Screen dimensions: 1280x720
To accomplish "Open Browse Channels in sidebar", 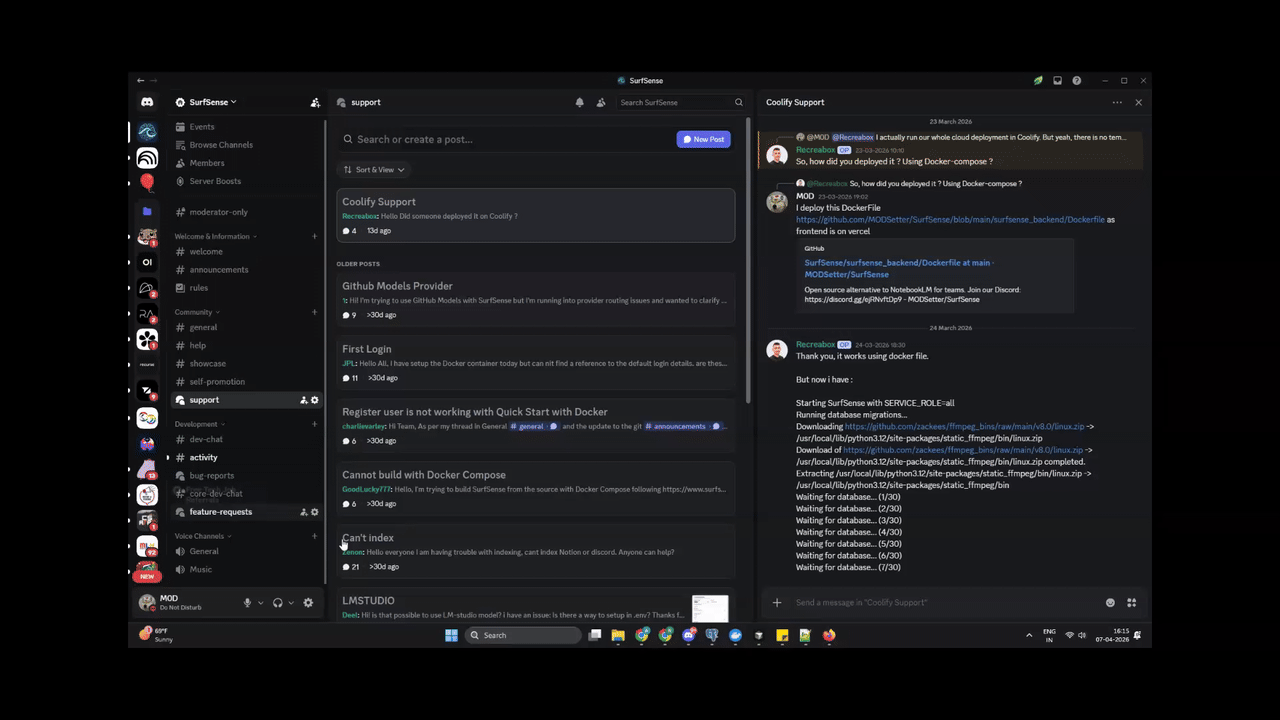I will click(220, 145).
